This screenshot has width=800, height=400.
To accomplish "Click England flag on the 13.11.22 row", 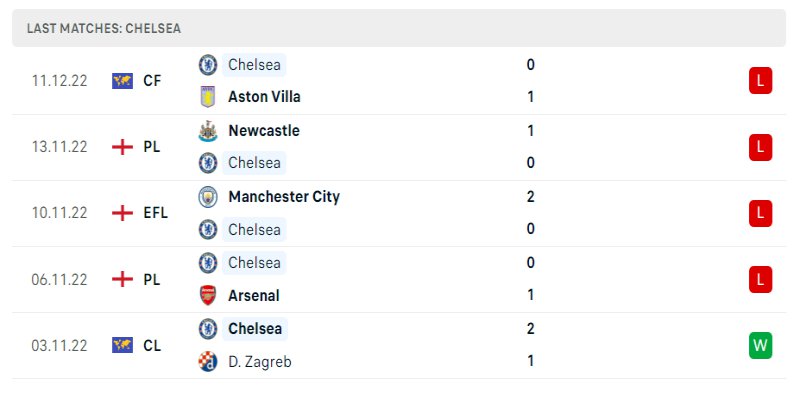I will 122,147.
